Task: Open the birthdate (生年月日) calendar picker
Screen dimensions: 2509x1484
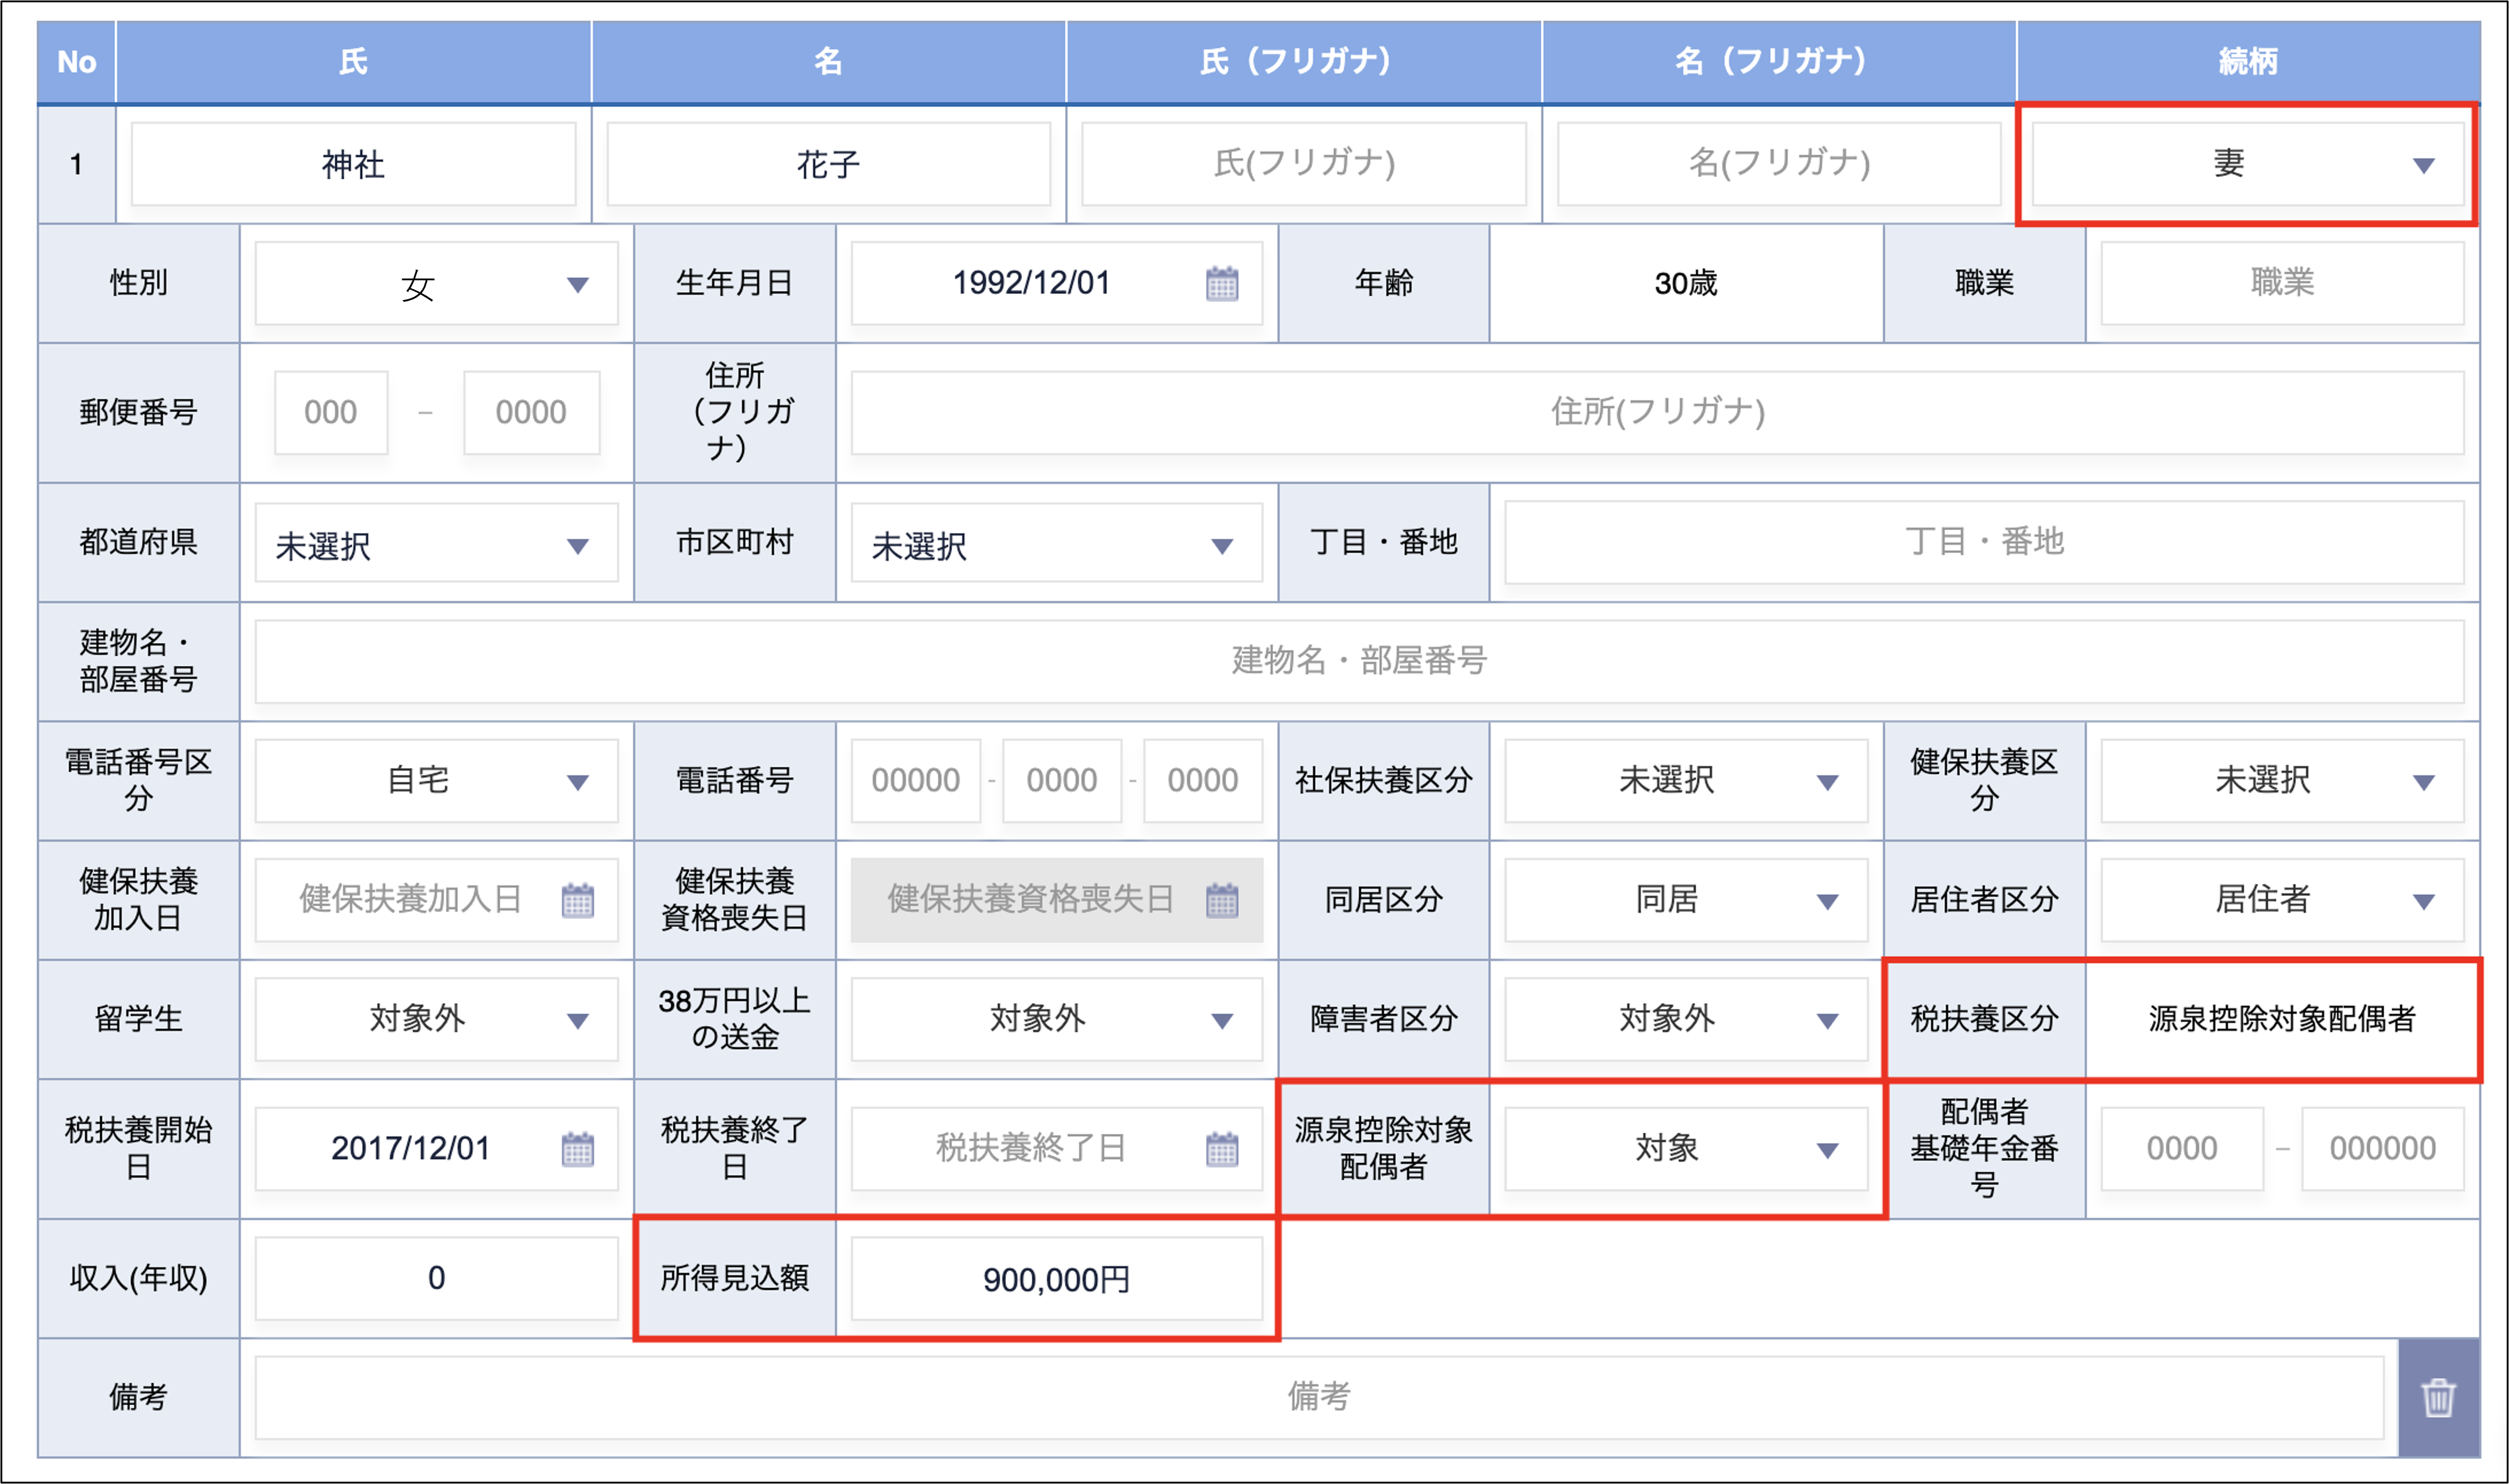Action: [x=1221, y=284]
